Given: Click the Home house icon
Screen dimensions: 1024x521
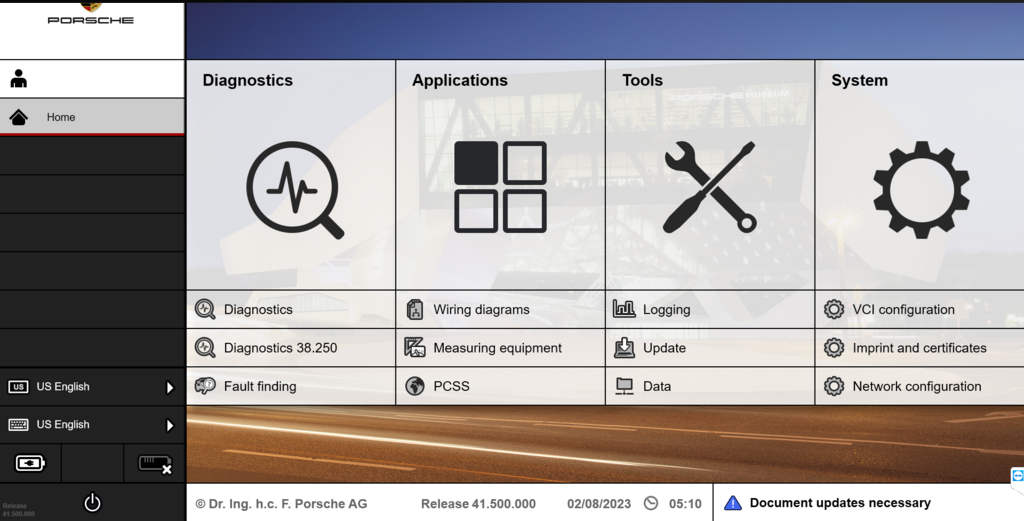Looking at the screenshot, I should click(x=19, y=118).
